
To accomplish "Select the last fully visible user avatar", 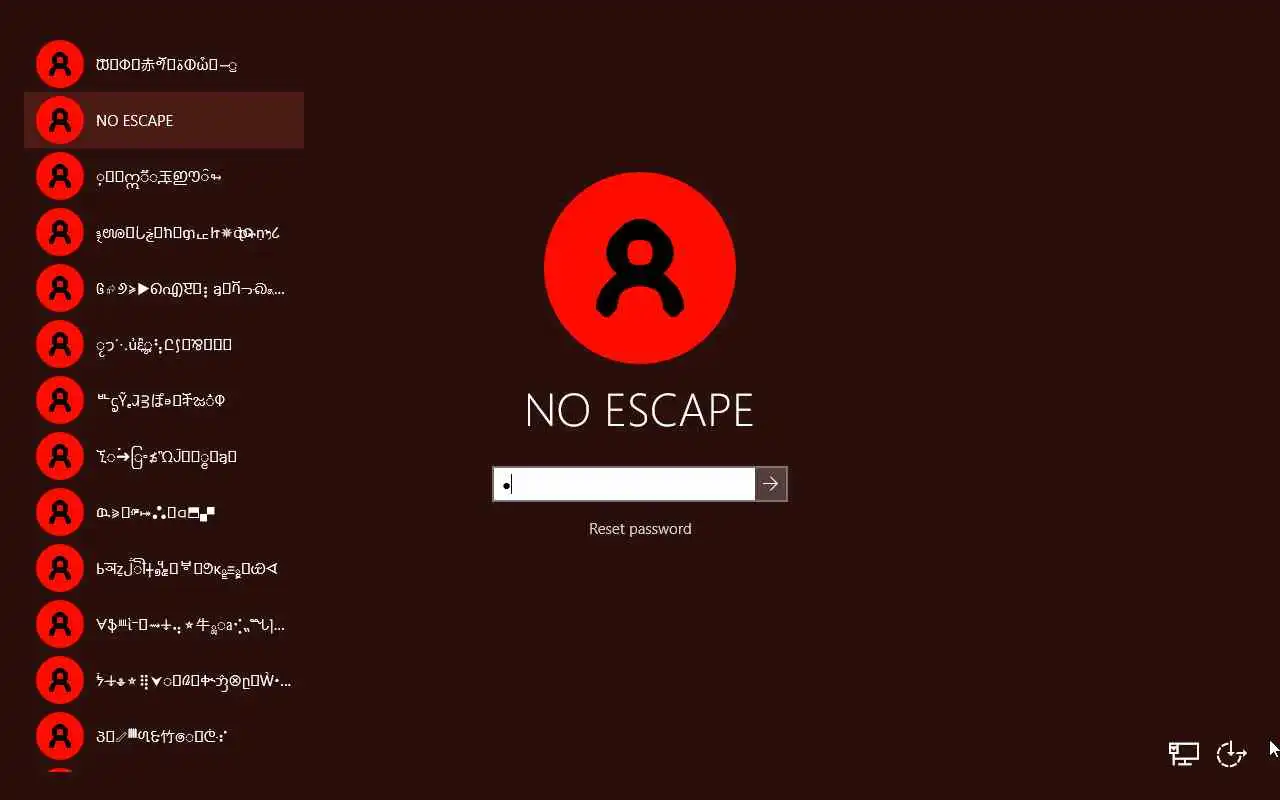I will (x=60, y=736).
